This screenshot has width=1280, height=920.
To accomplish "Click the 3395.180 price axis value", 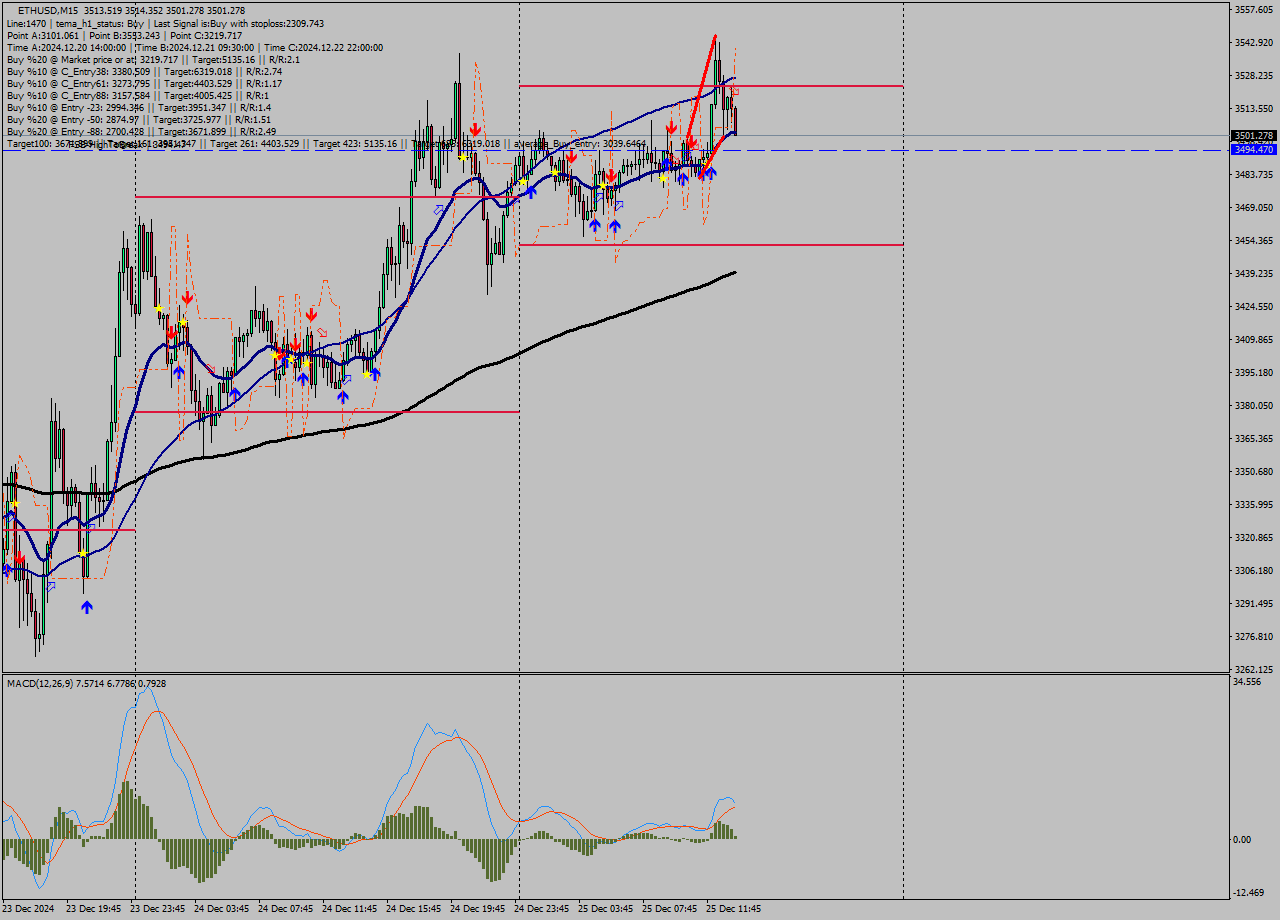I will (x=1254, y=372).
